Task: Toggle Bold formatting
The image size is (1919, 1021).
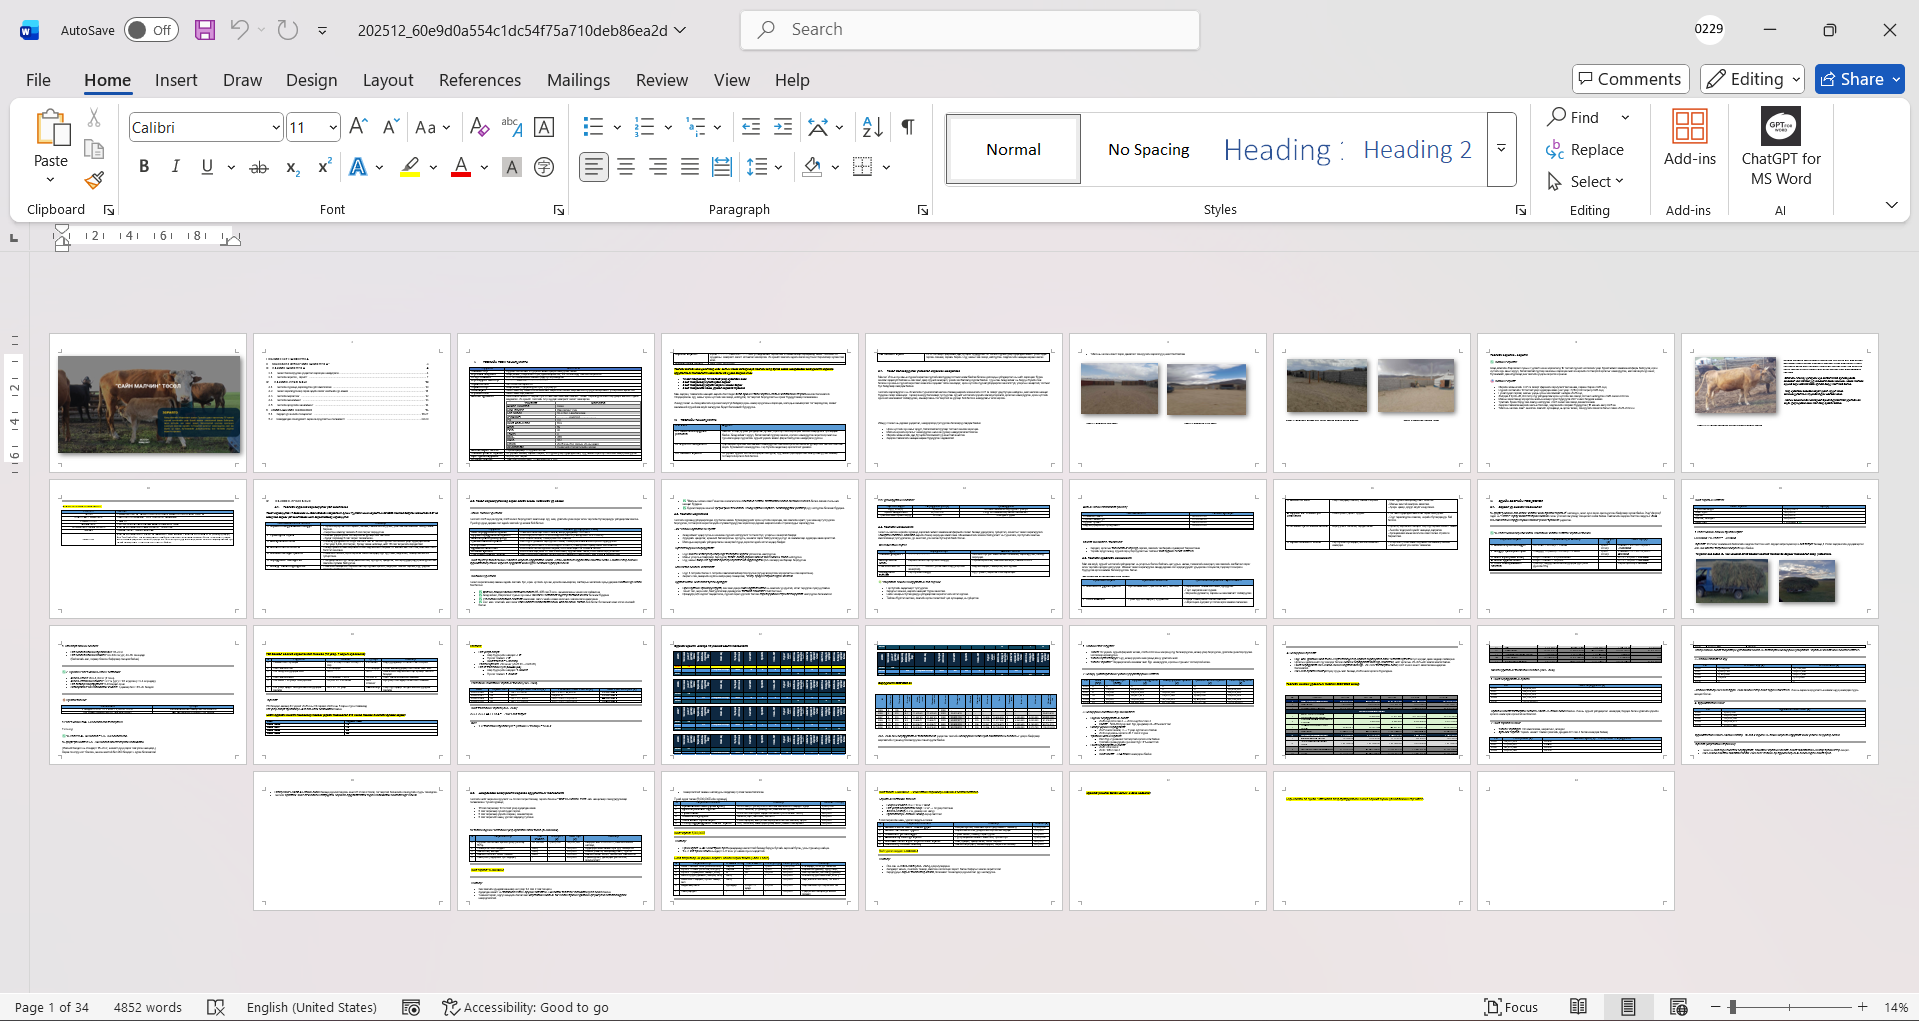Action: click(x=144, y=167)
